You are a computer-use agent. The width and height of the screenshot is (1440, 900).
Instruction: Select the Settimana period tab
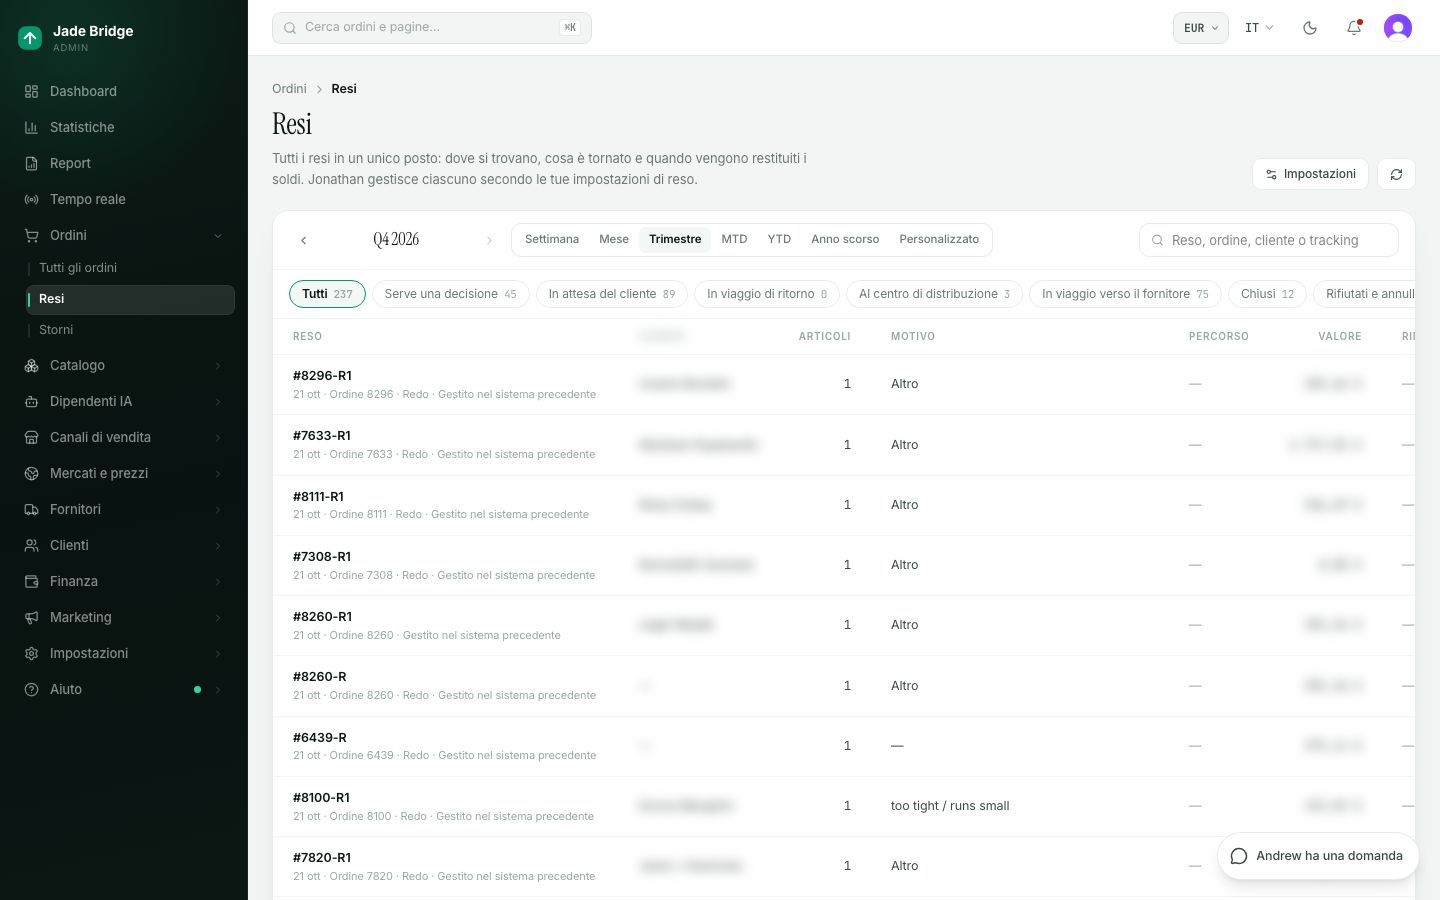point(552,239)
